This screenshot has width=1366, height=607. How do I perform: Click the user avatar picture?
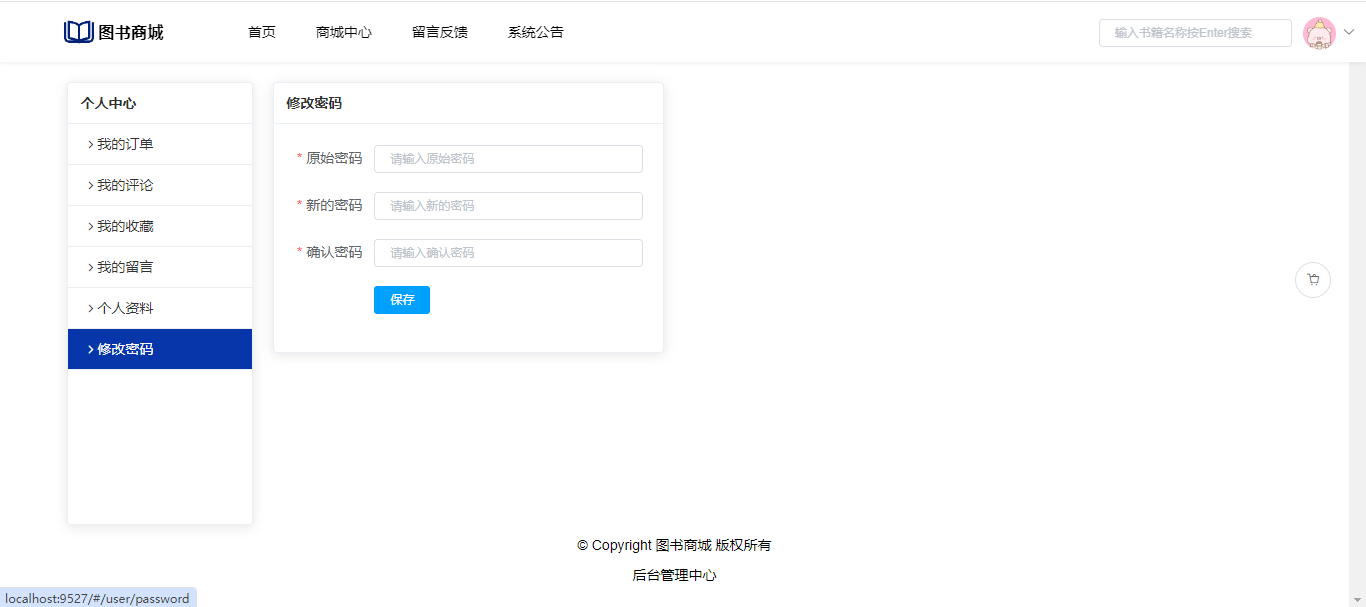click(1319, 33)
